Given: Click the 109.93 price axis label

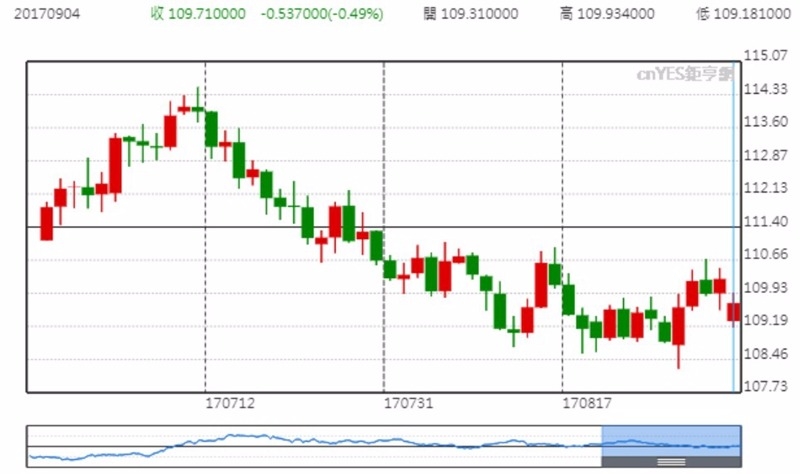Looking at the screenshot, I should [x=765, y=287].
